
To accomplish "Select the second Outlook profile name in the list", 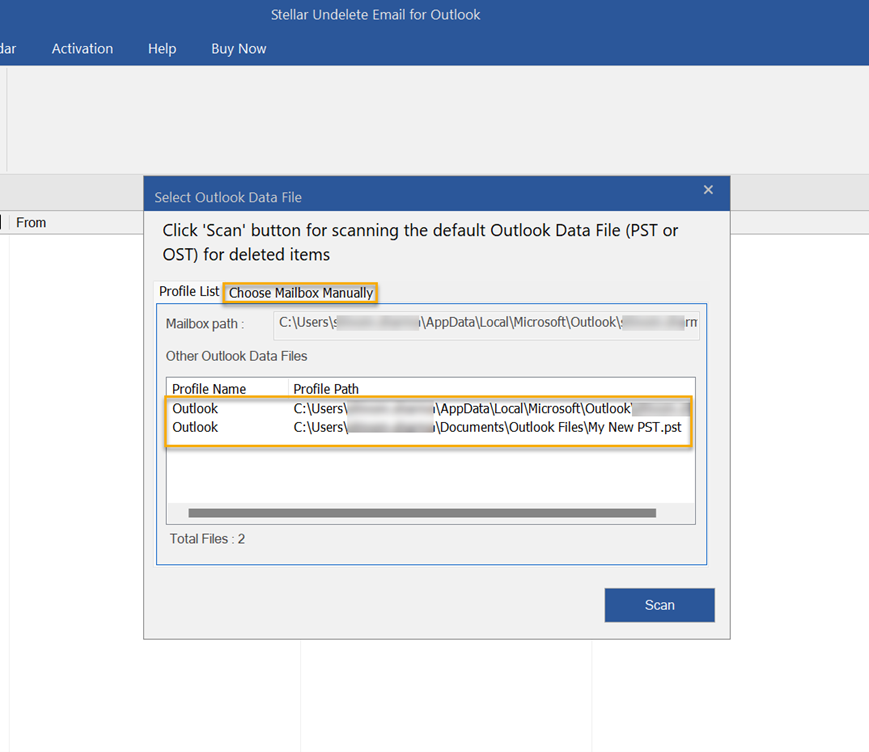I will (195, 427).
